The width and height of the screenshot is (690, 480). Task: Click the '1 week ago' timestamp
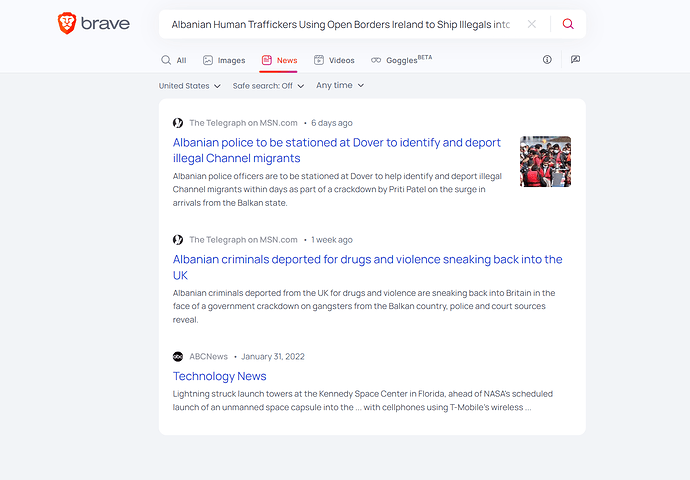(x=332, y=240)
